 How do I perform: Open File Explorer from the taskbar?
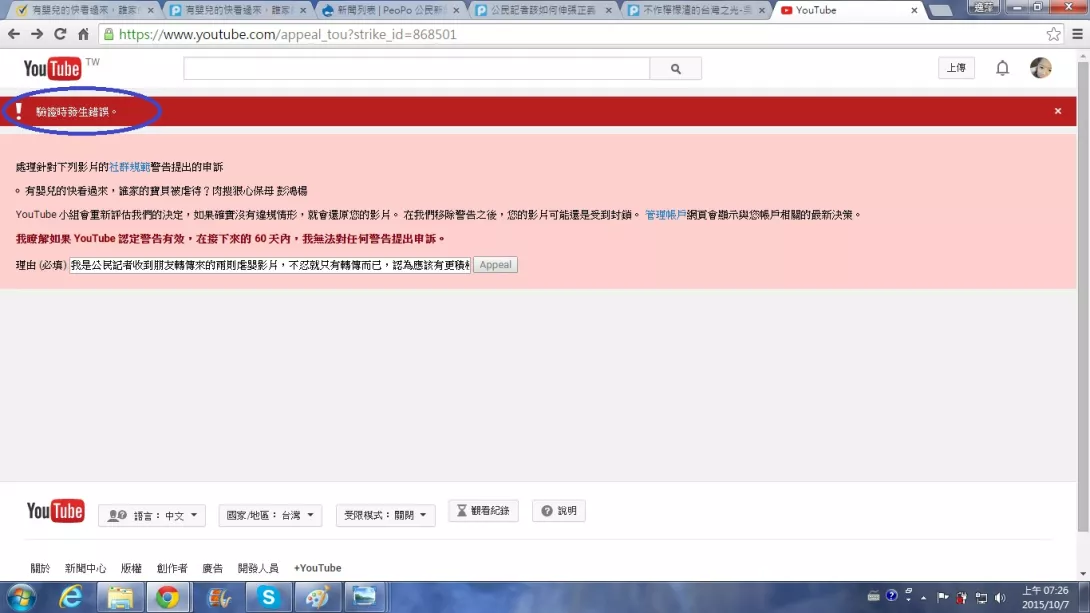click(120, 597)
